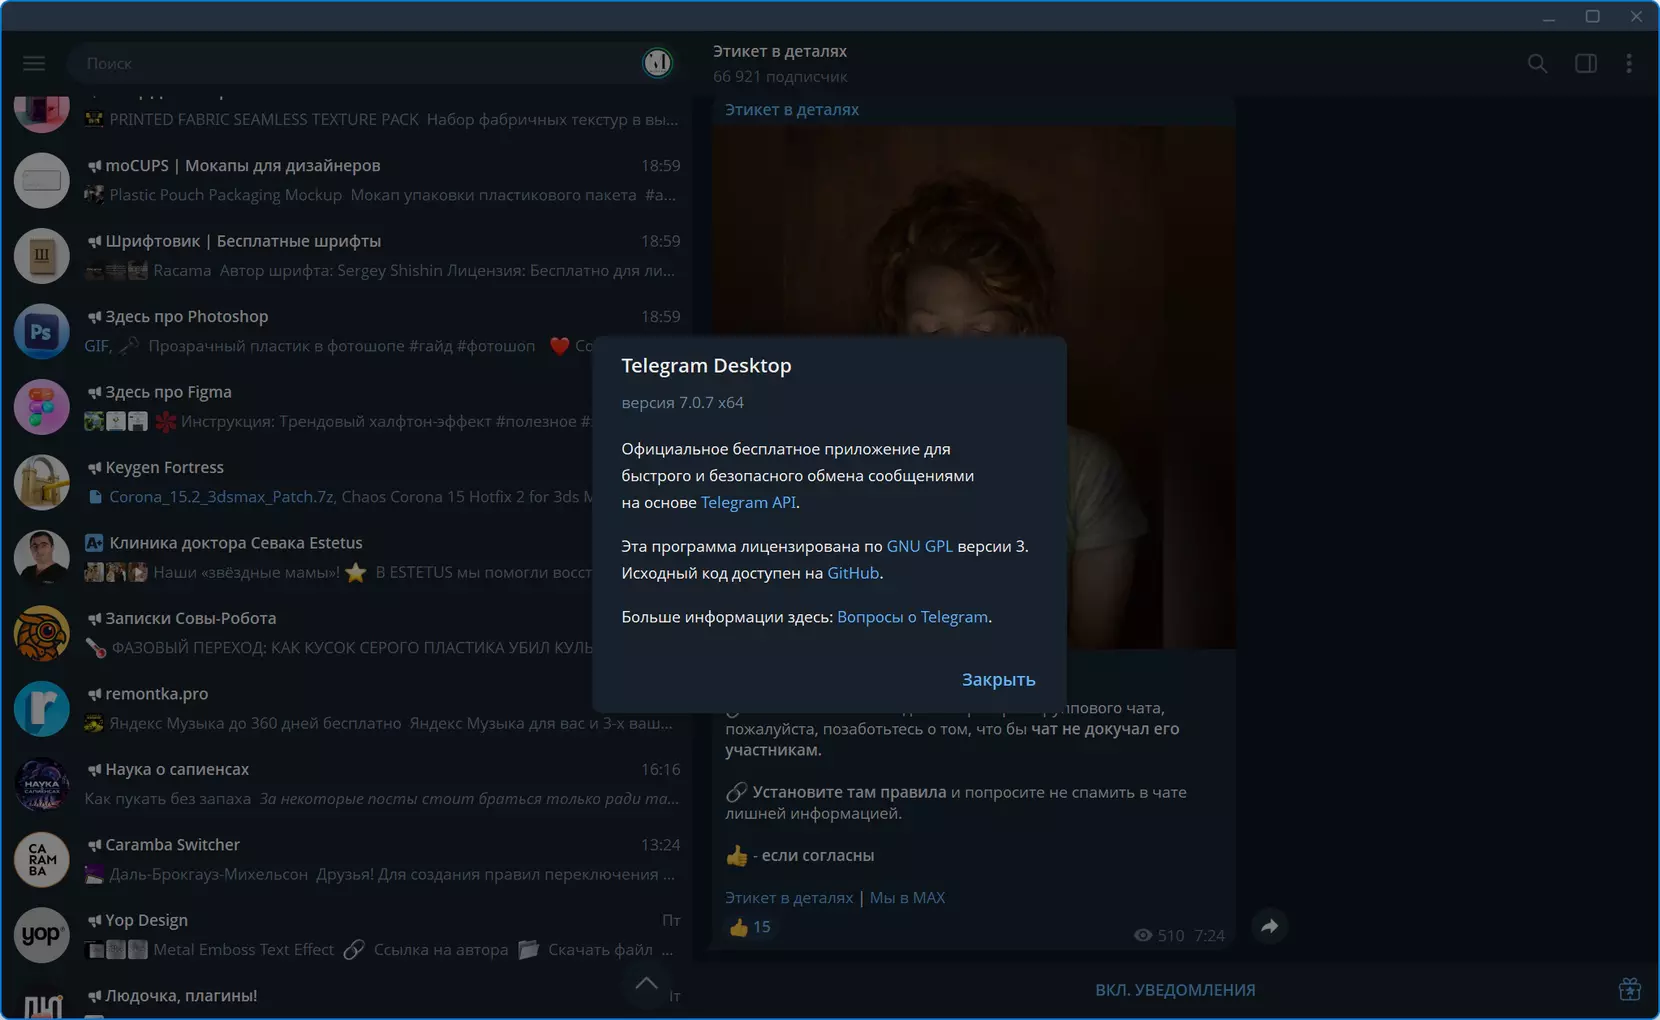Open the channel's three-dot options menu
This screenshot has width=1660, height=1020.
click(x=1629, y=63)
